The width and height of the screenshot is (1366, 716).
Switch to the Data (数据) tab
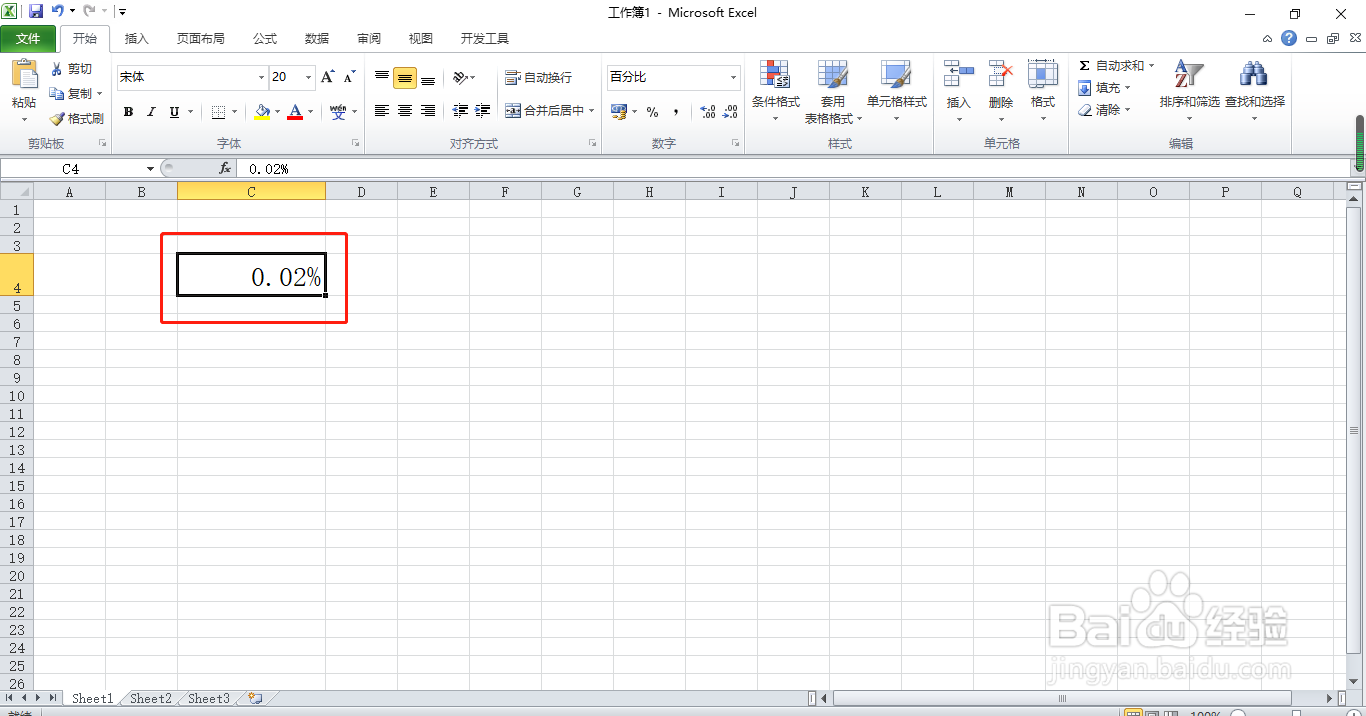pos(317,39)
